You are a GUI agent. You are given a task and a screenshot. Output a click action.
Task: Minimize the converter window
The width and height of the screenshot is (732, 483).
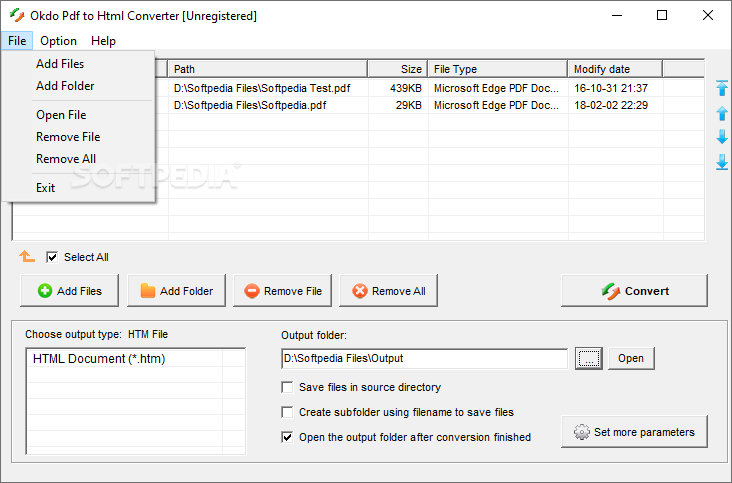617,15
